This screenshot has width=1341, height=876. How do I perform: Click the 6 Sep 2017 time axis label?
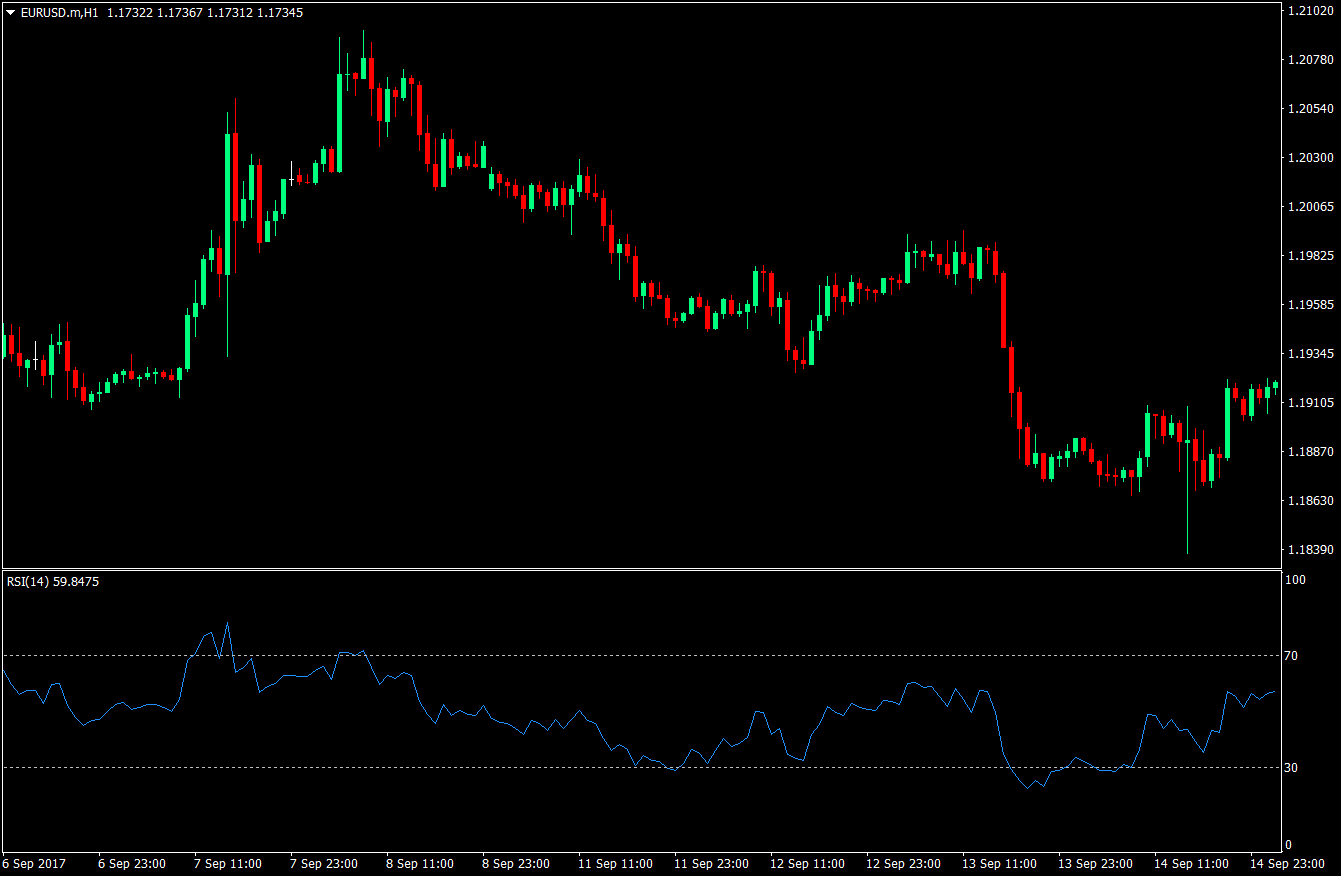33,863
